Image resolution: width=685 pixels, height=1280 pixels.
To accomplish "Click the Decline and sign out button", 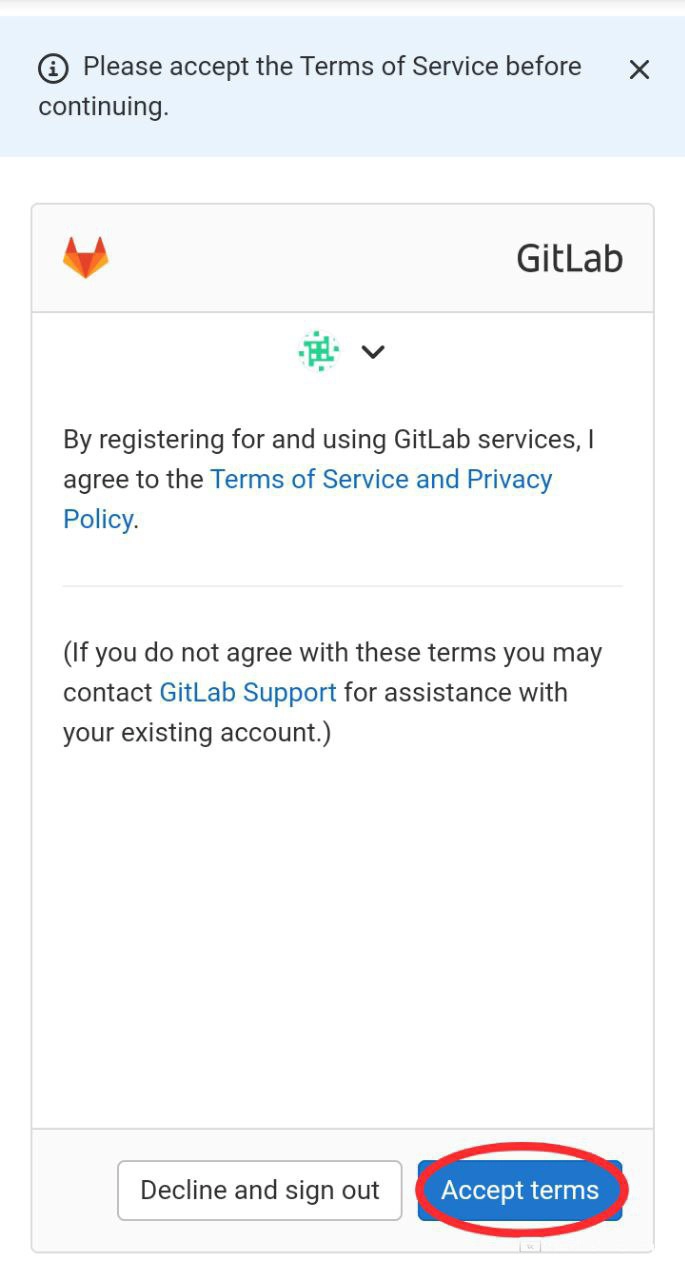I will pyautogui.click(x=260, y=1190).
